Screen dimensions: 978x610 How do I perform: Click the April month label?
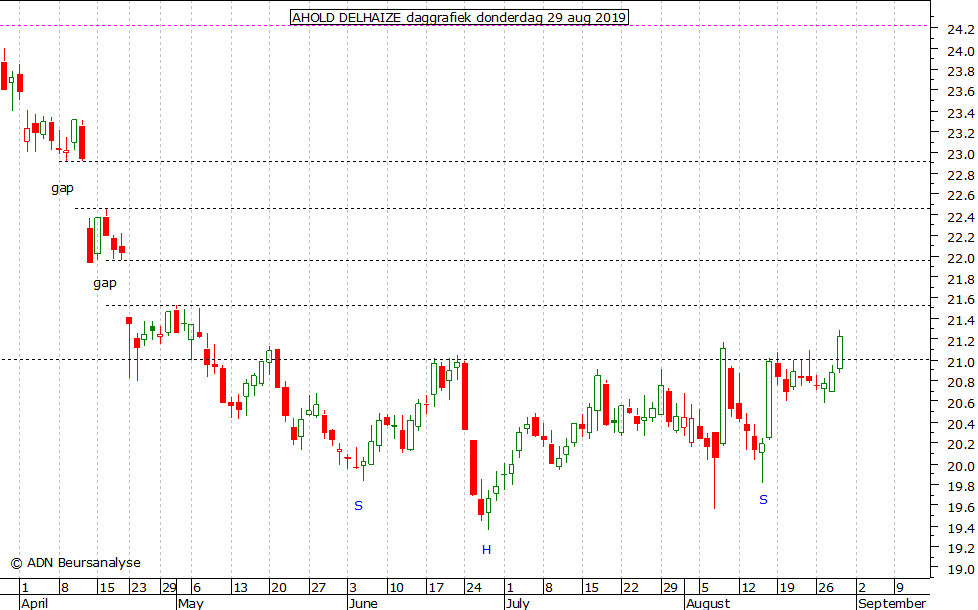[x=34, y=603]
